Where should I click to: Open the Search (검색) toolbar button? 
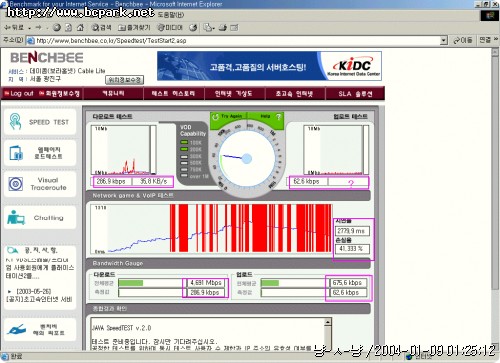pyautogui.click(x=101, y=28)
